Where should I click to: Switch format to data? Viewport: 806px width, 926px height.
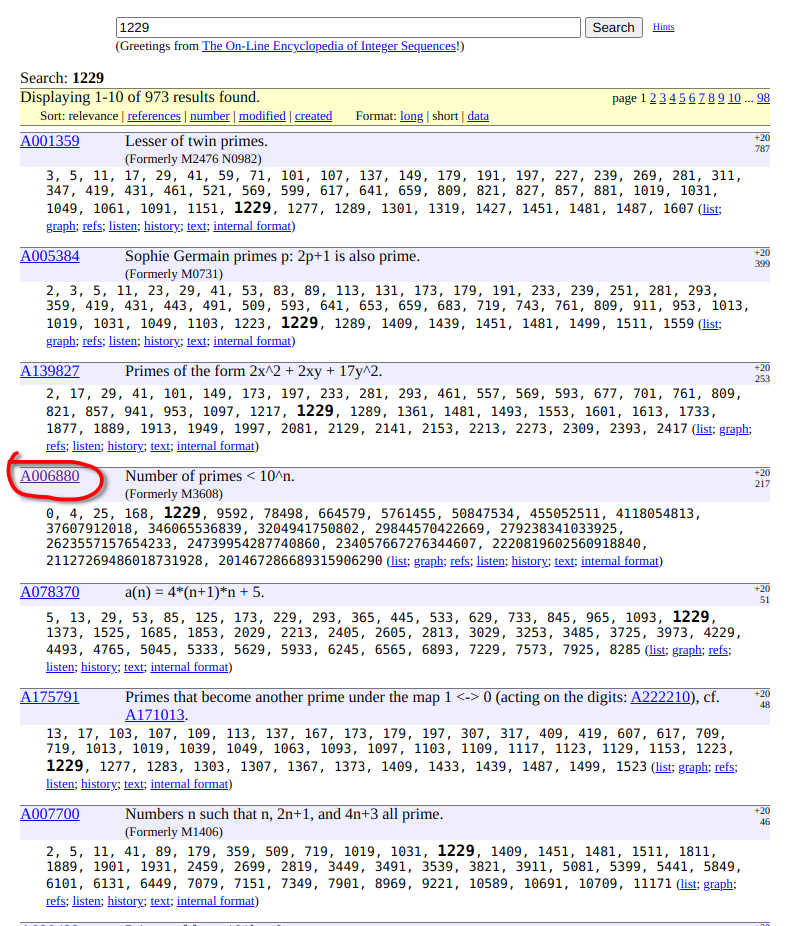click(478, 116)
